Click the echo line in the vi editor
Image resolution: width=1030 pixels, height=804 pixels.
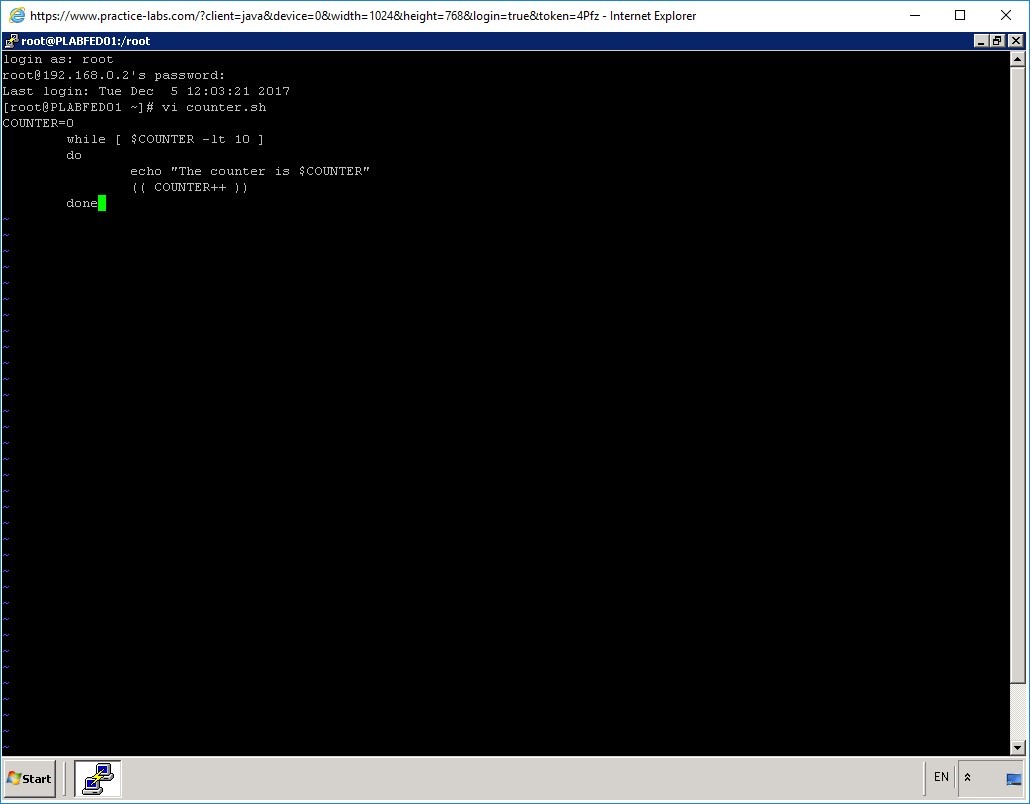(x=250, y=171)
